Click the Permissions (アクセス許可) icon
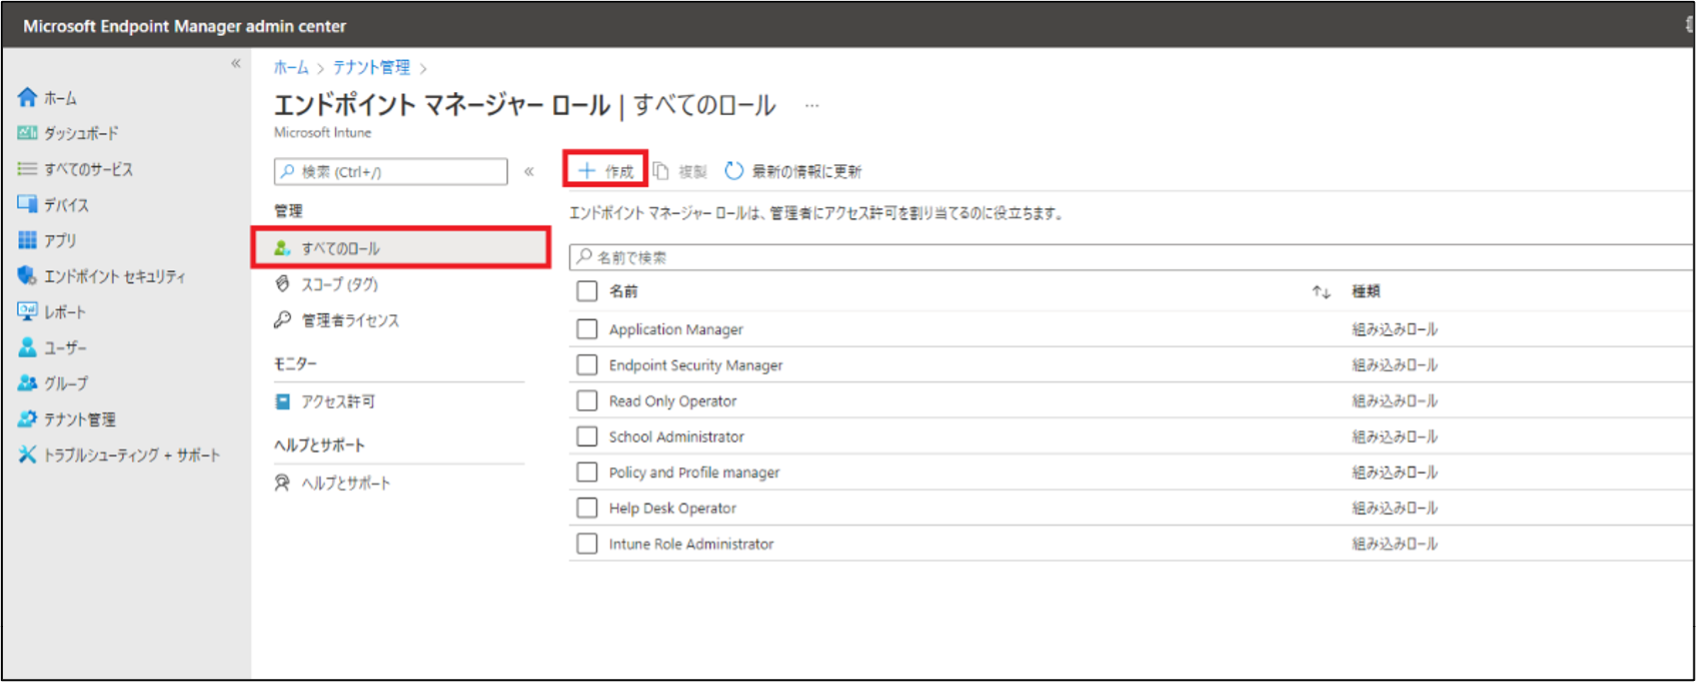Screen dimensions: 1698x682 283,401
